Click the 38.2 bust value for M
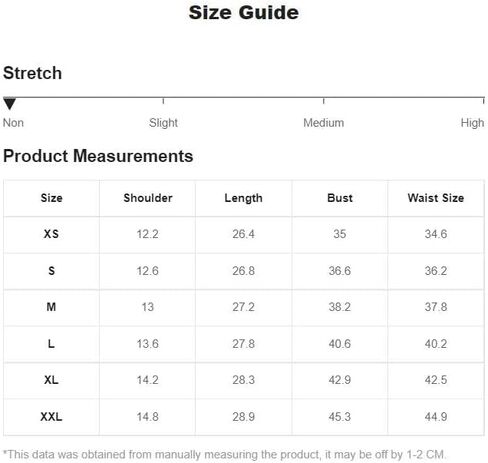Viewport: 488px width, 463px height. point(340,307)
